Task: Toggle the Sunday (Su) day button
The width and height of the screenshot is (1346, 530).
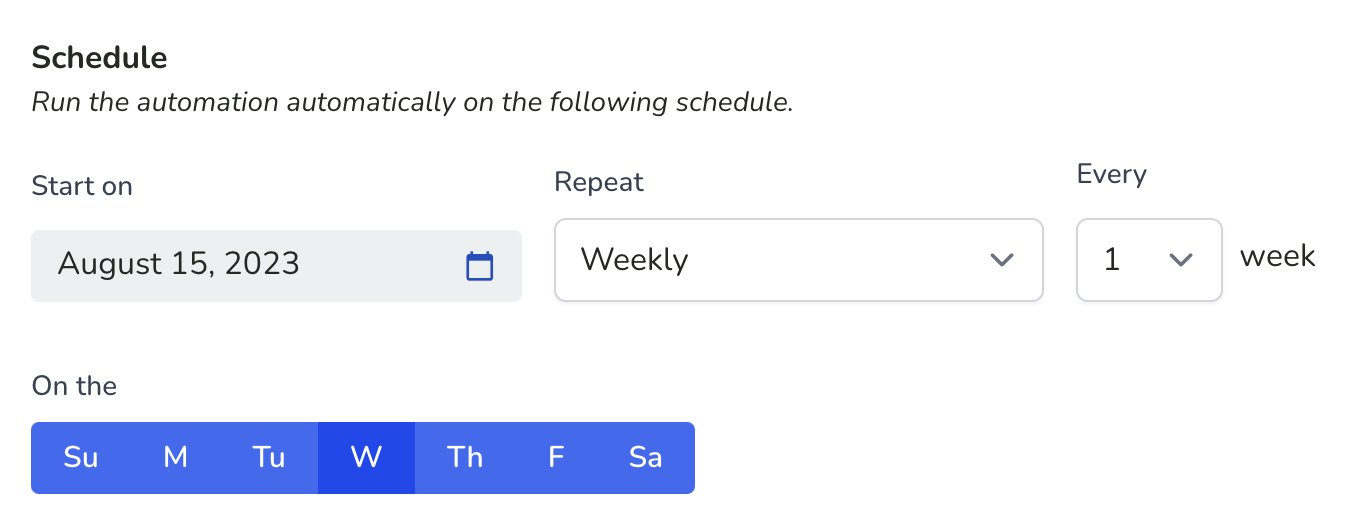Action: [x=80, y=458]
